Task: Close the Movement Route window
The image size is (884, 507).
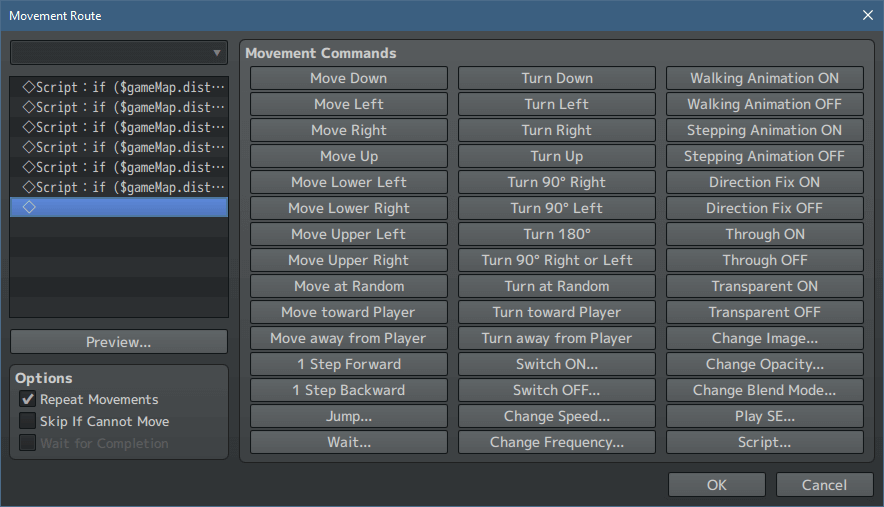Action: click(868, 15)
